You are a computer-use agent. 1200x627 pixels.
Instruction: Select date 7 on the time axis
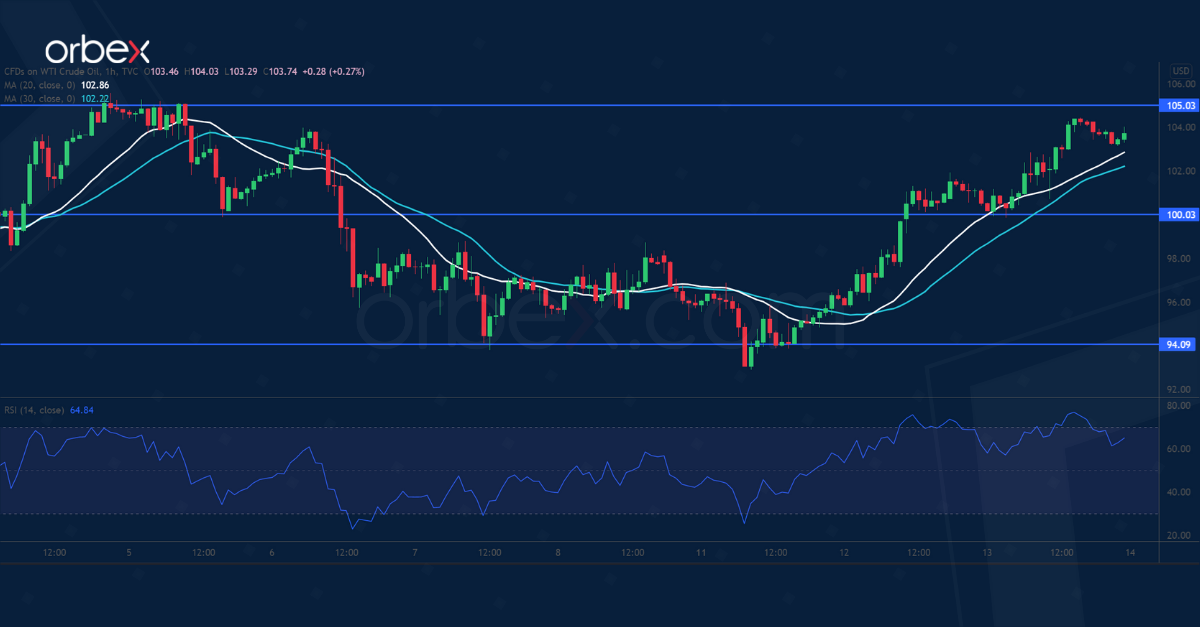[414, 553]
